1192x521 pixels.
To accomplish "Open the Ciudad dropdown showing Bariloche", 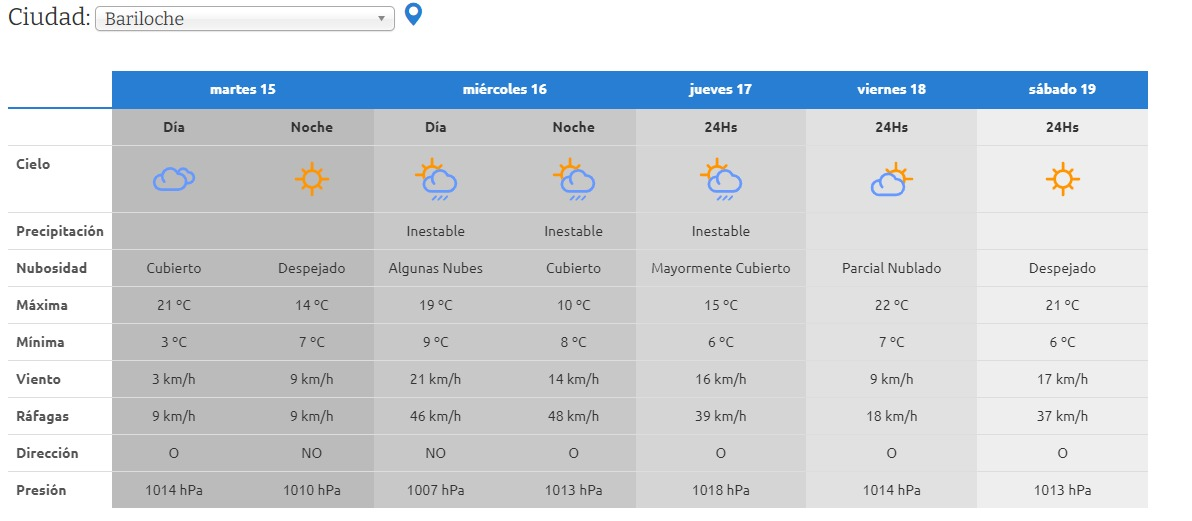I will pos(245,19).
